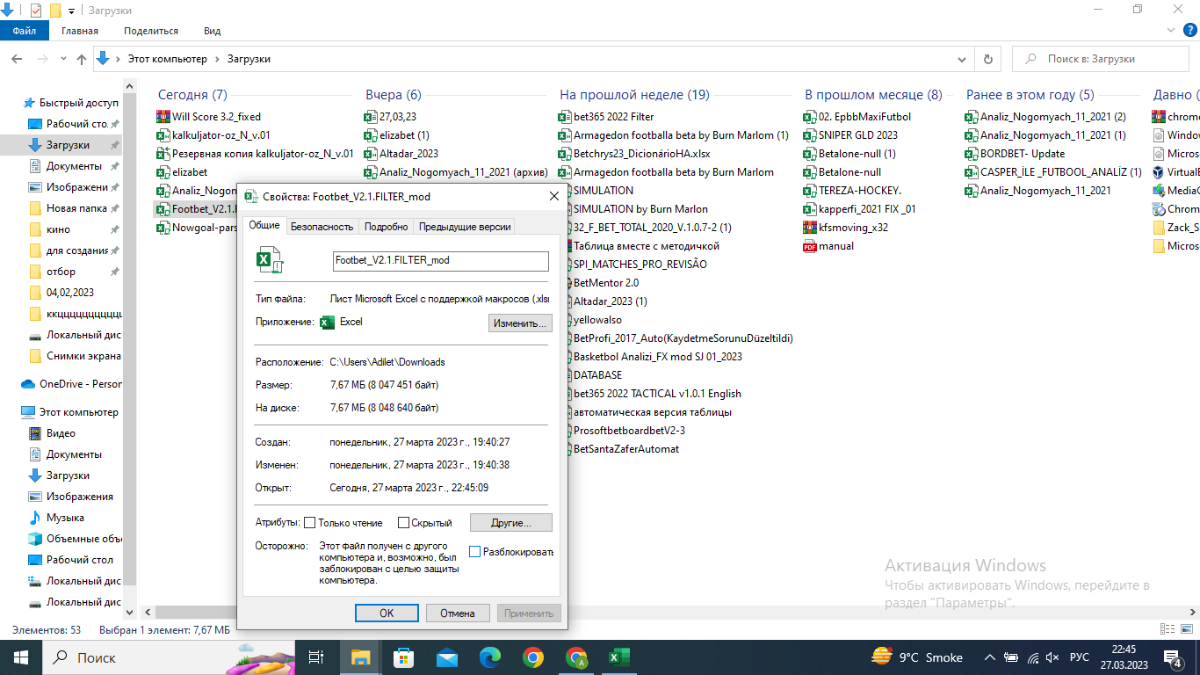
Task: Open Microsoft Edge from the taskbar
Action: [x=490, y=657]
